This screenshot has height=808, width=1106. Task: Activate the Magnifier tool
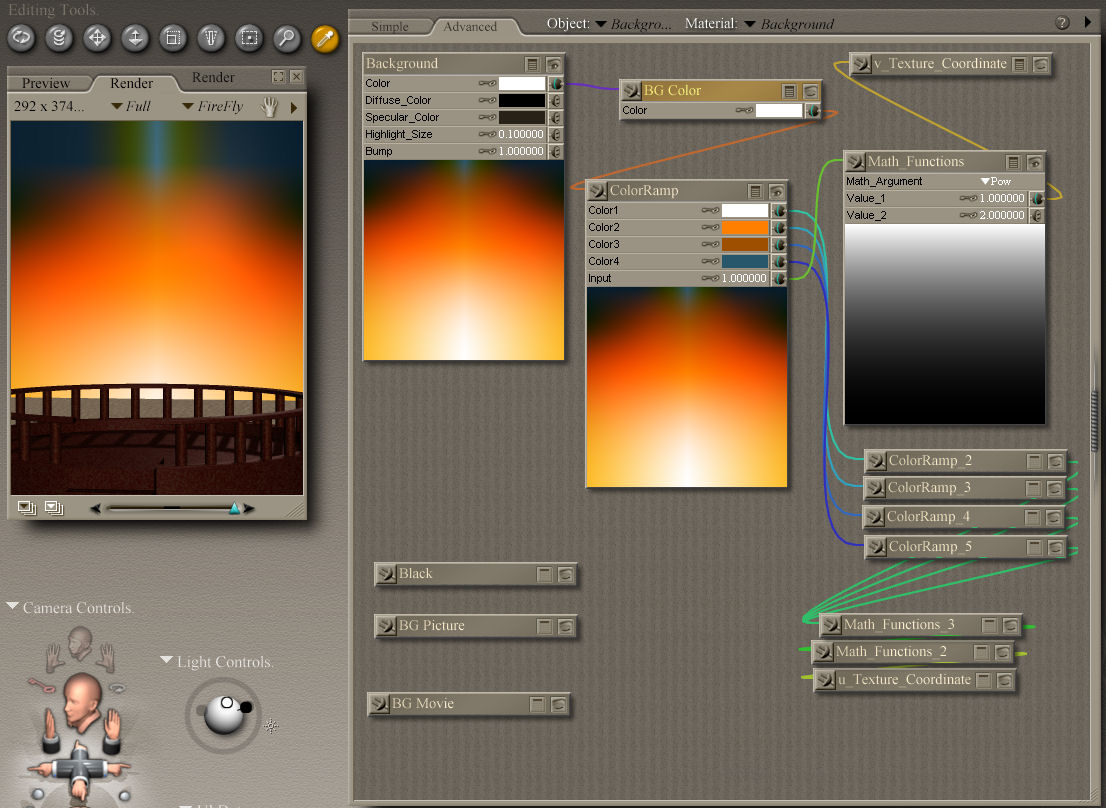287,38
